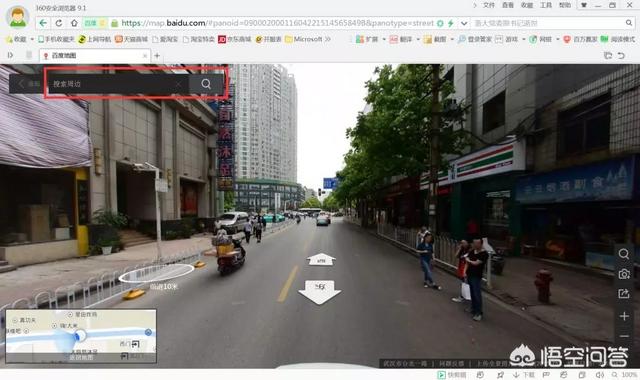
Task: Open the 帮助 menu
Action: point(565,5)
